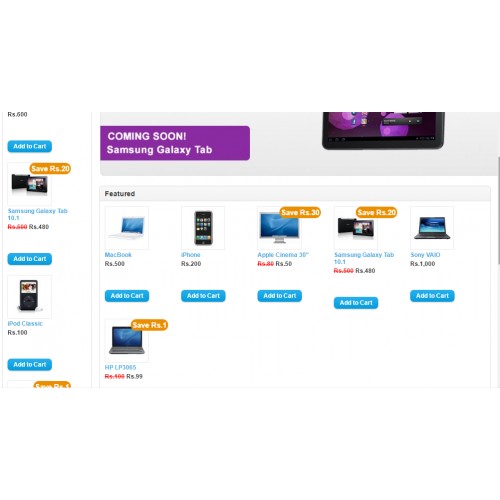This screenshot has width=500, height=500.
Task: Add Apple Cinema 30" to cart
Action: tap(279, 296)
